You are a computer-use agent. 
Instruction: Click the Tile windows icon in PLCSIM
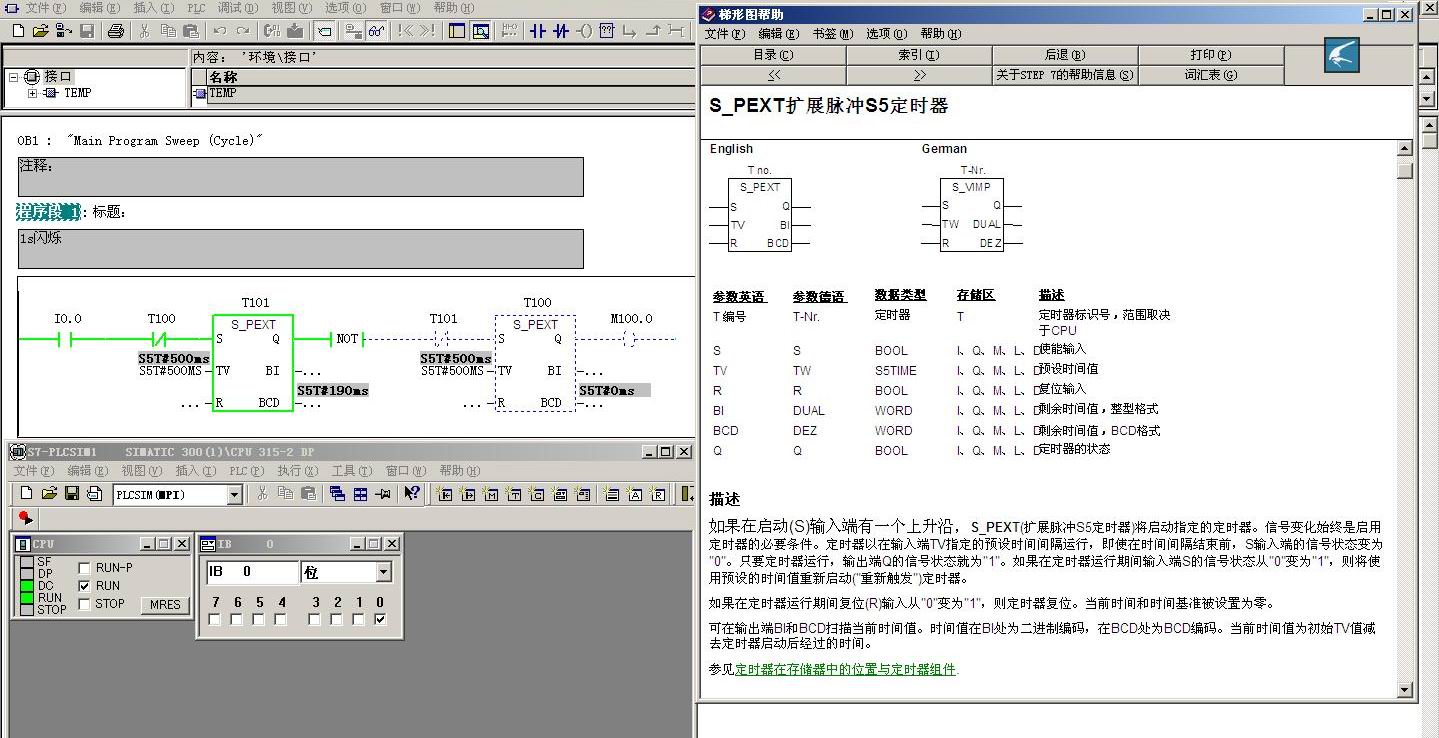point(360,494)
